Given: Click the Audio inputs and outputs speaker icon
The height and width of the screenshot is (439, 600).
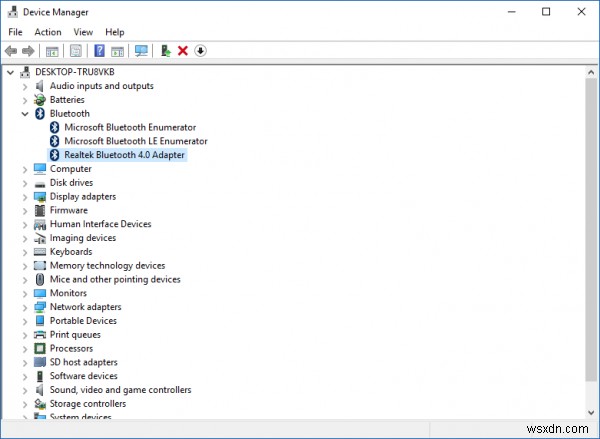Looking at the screenshot, I should pos(39,86).
